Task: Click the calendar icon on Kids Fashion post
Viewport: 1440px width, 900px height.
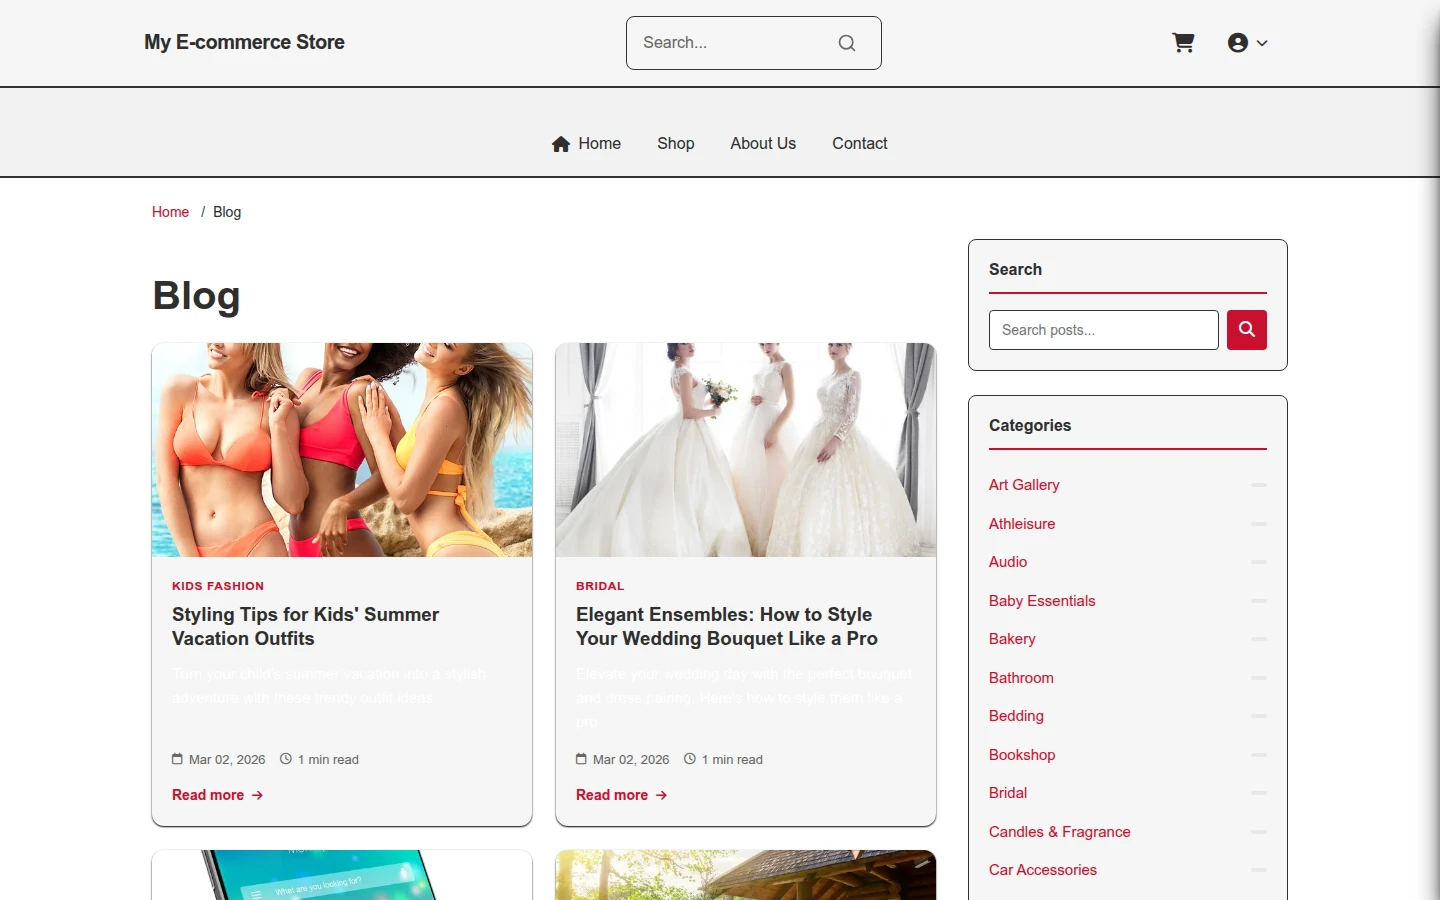Action: tap(177, 759)
